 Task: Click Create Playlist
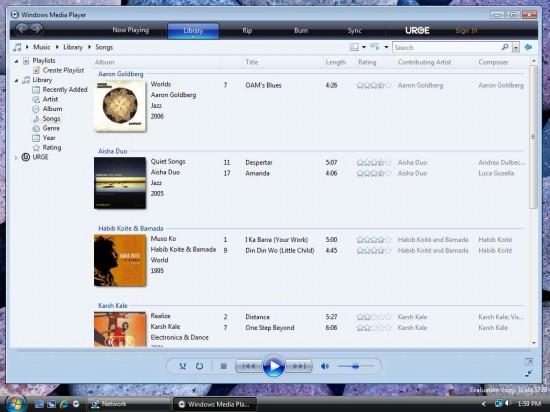63,70
